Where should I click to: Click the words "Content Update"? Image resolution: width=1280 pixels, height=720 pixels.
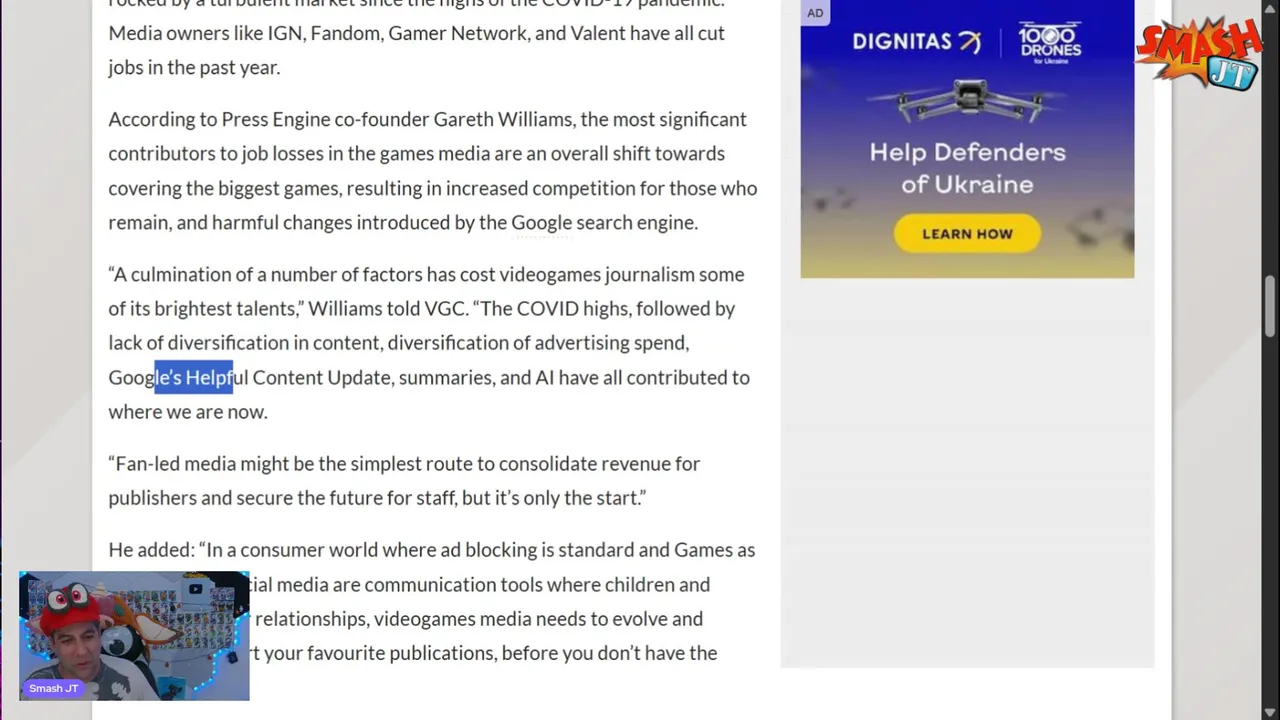[x=322, y=377]
